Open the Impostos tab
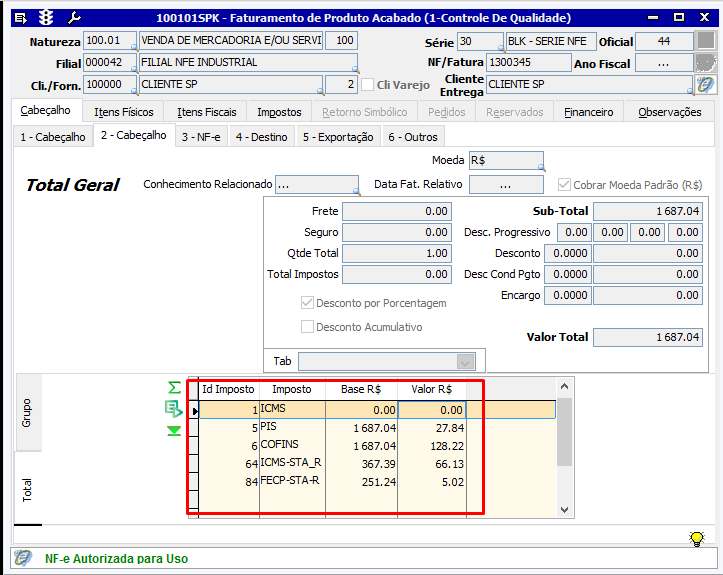Viewport: 723px width, 575px height. tap(279, 112)
